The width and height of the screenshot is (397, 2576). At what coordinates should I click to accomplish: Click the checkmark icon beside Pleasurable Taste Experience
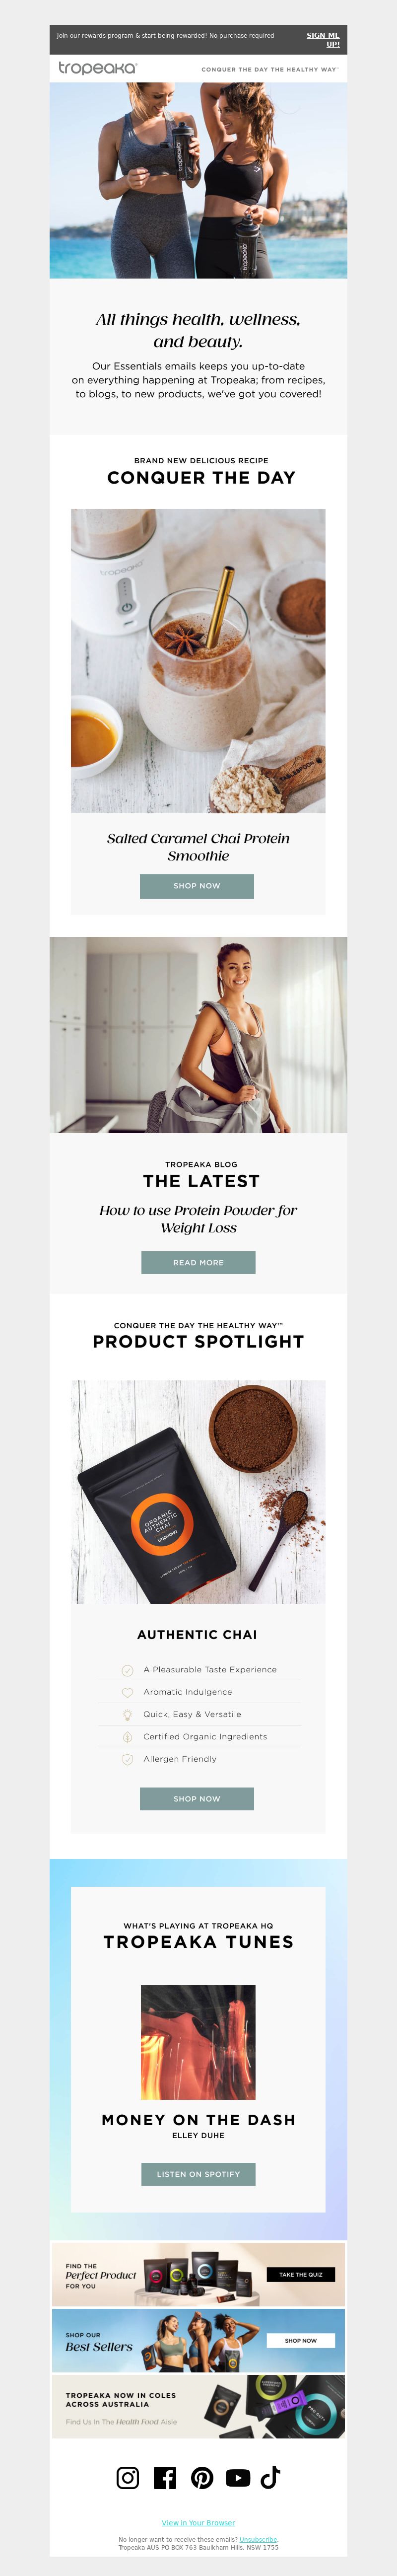127,1670
